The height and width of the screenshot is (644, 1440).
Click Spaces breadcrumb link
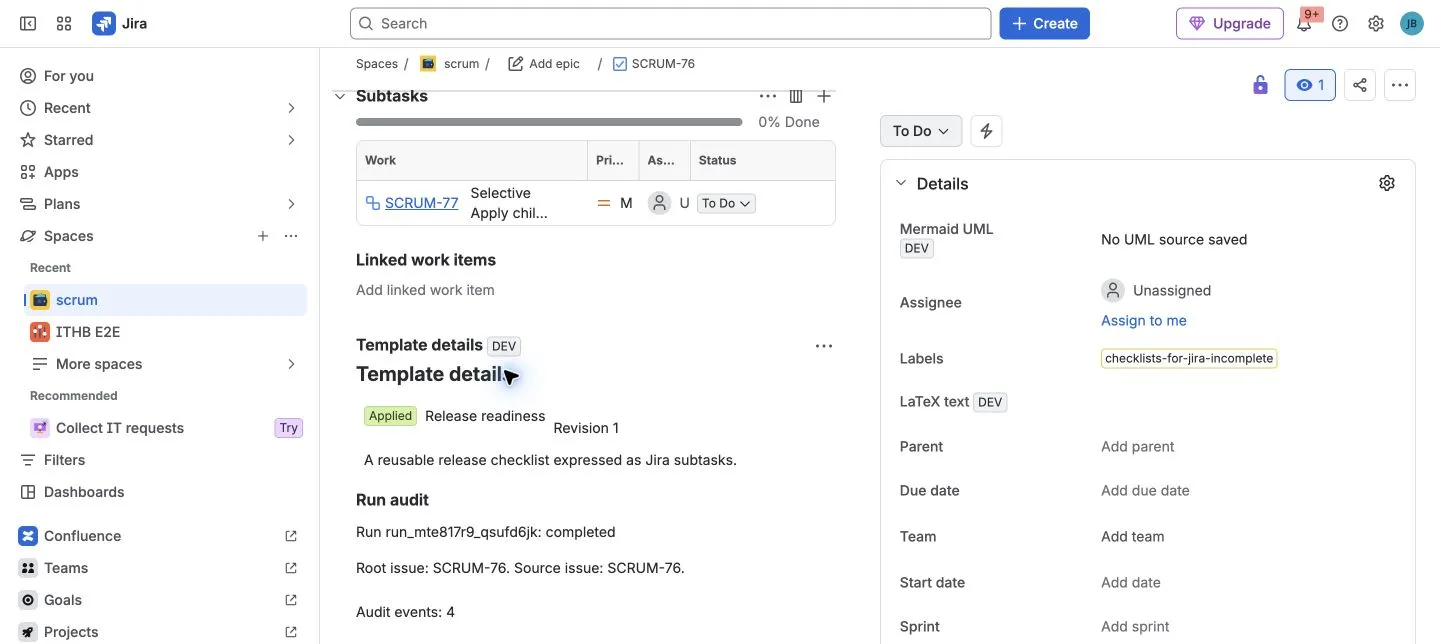[x=377, y=63]
